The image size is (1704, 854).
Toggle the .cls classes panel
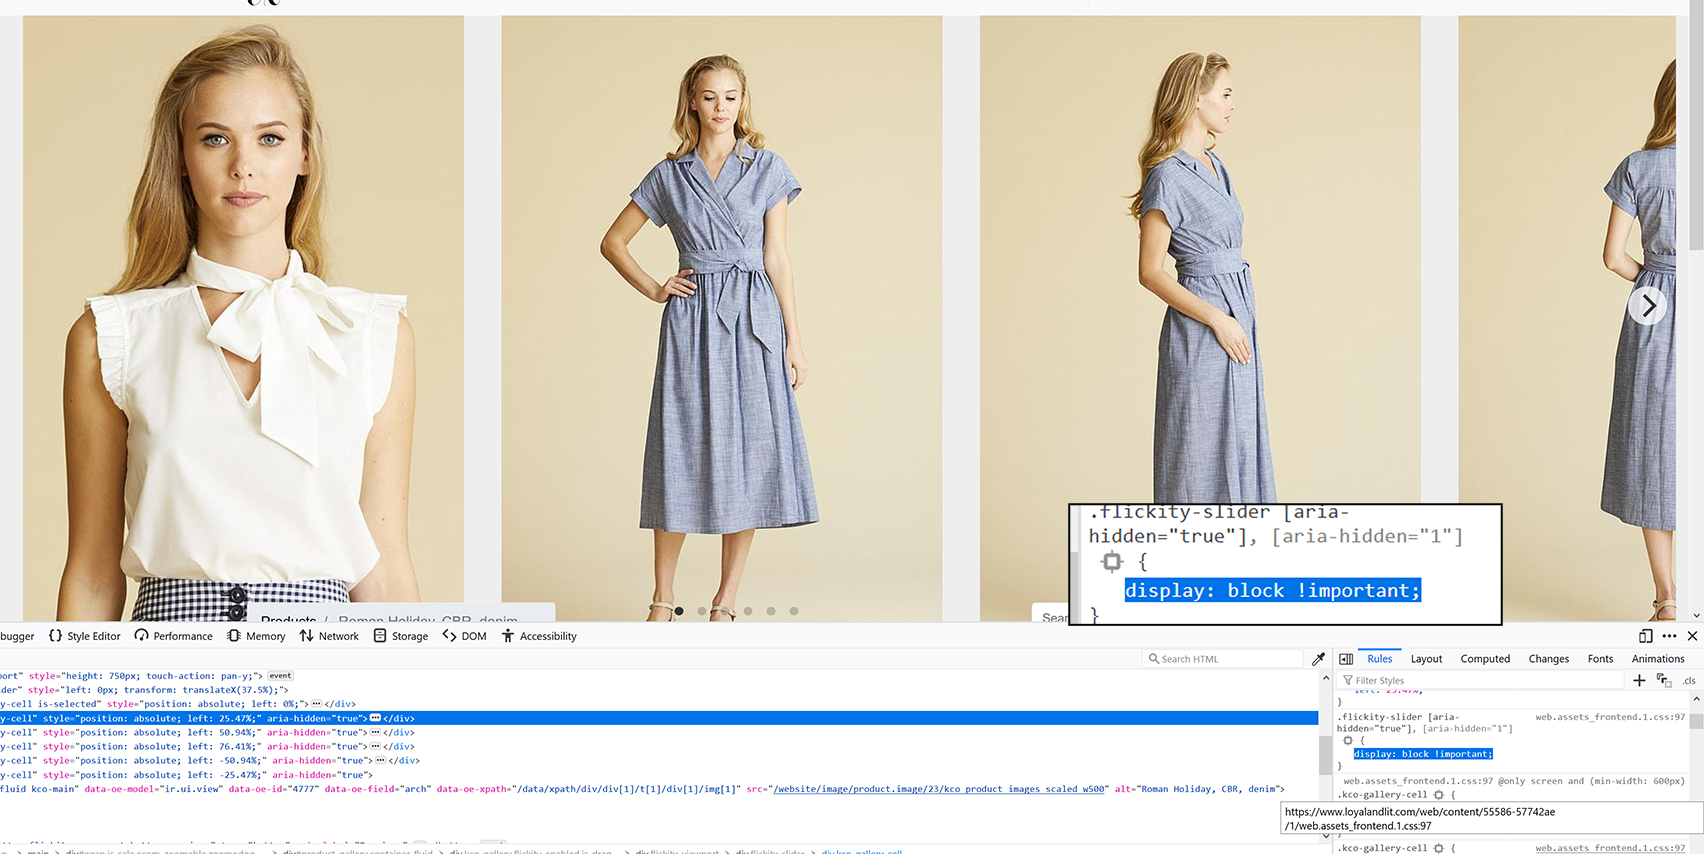coord(1689,680)
